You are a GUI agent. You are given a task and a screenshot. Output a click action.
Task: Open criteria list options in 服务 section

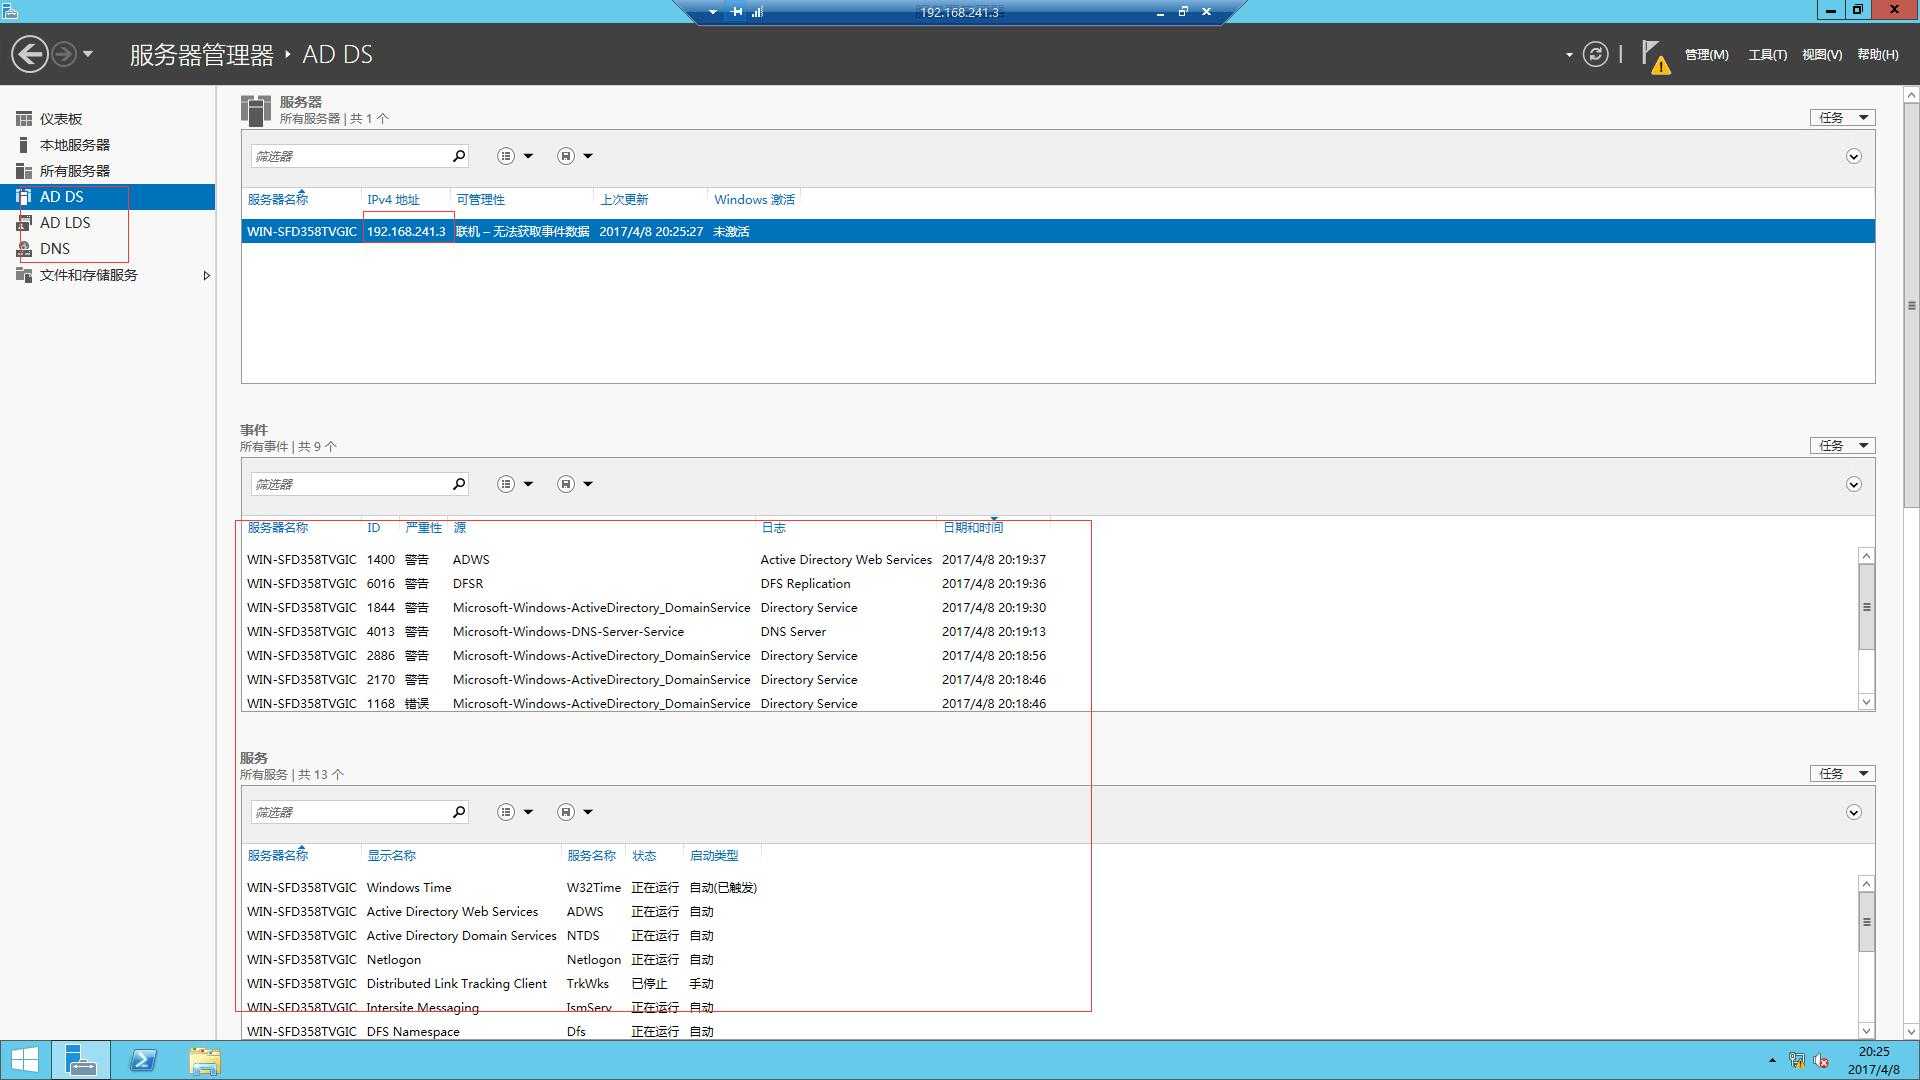(515, 812)
